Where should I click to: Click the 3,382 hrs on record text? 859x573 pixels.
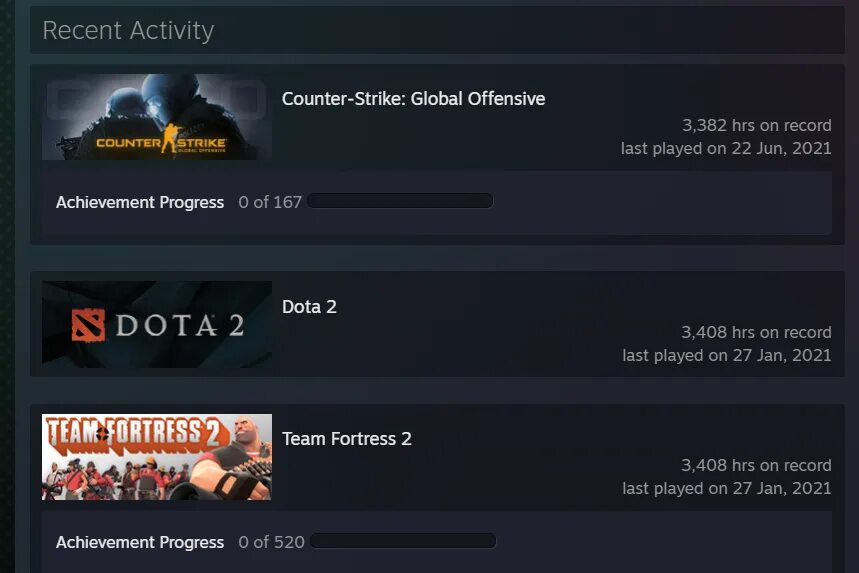click(757, 125)
